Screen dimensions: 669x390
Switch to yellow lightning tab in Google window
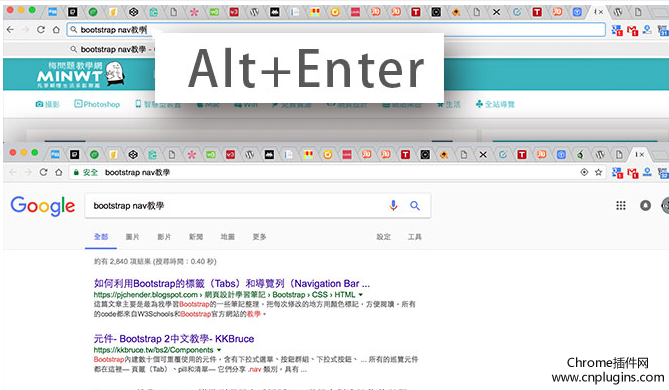pos(113,154)
